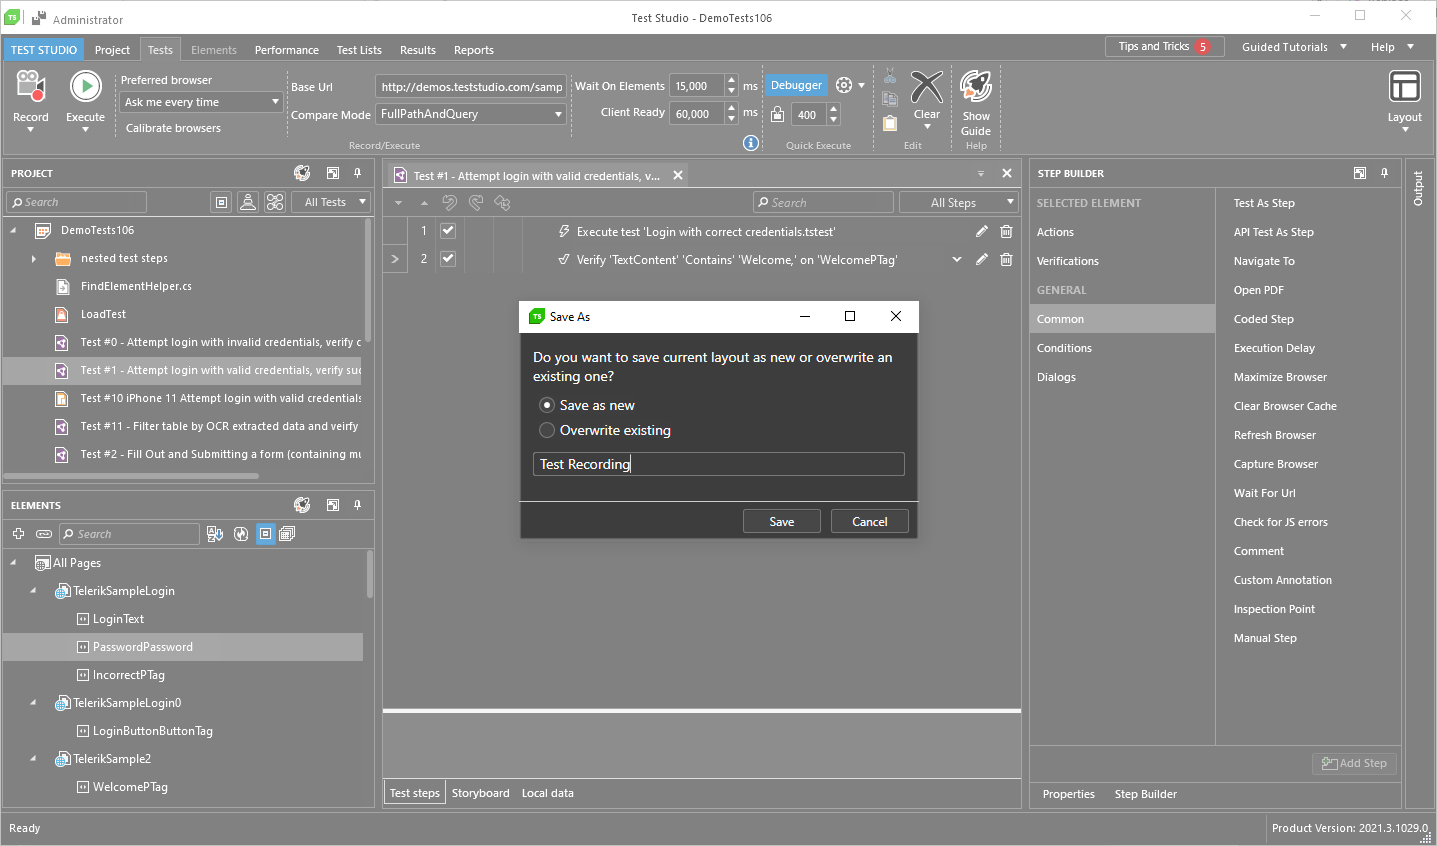The height and width of the screenshot is (846, 1437).
Task: Uncheck the step 2 enabled checkbox
Action: tap(448, 259)
